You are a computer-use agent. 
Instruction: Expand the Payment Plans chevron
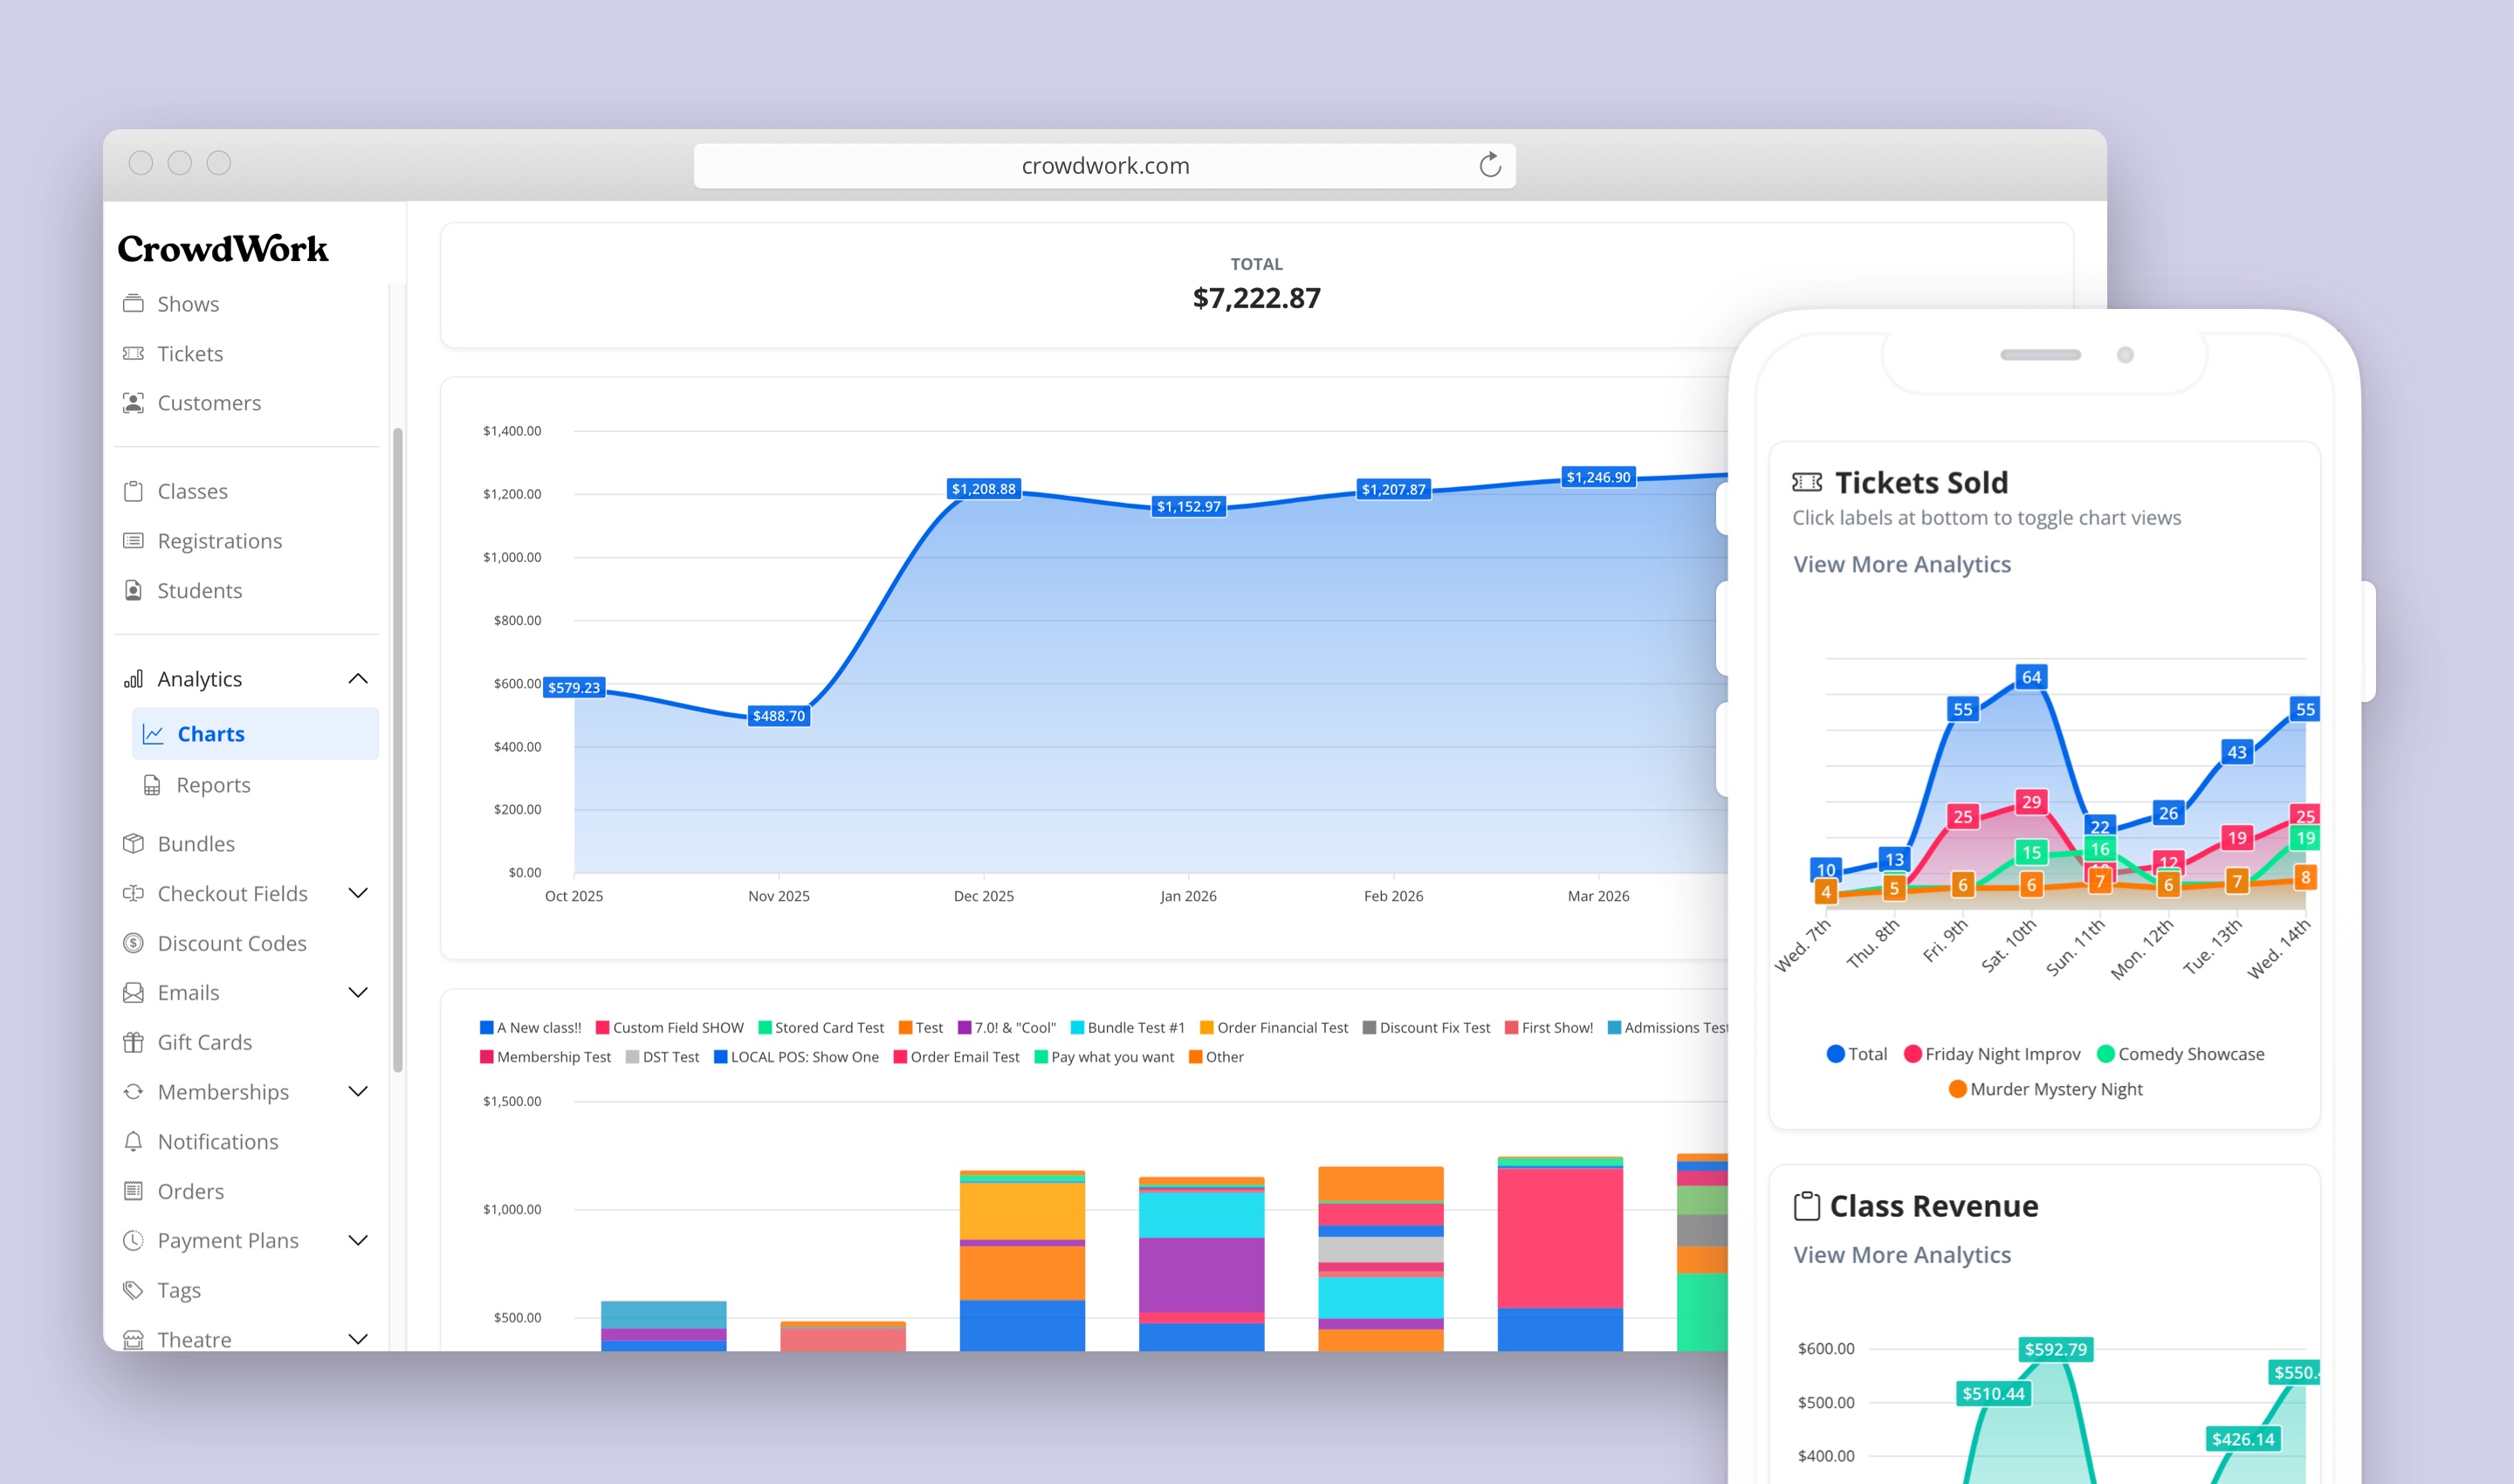[x=358, y=1240]
